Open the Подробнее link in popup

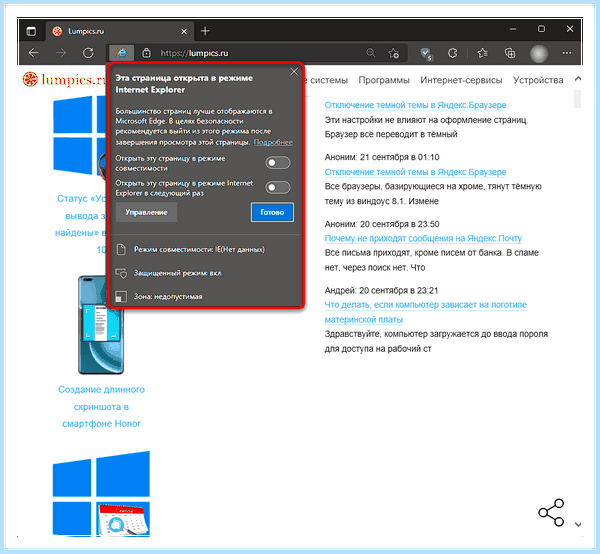pos(273,142)
